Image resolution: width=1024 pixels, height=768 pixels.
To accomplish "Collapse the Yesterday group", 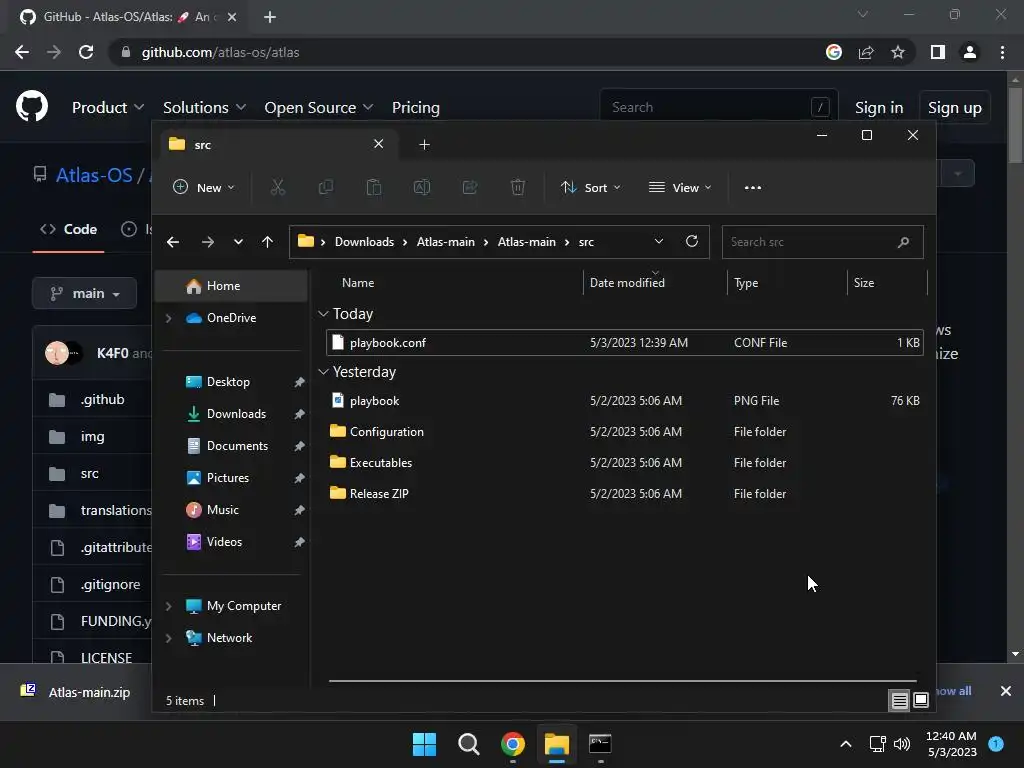I will [323, 372].
